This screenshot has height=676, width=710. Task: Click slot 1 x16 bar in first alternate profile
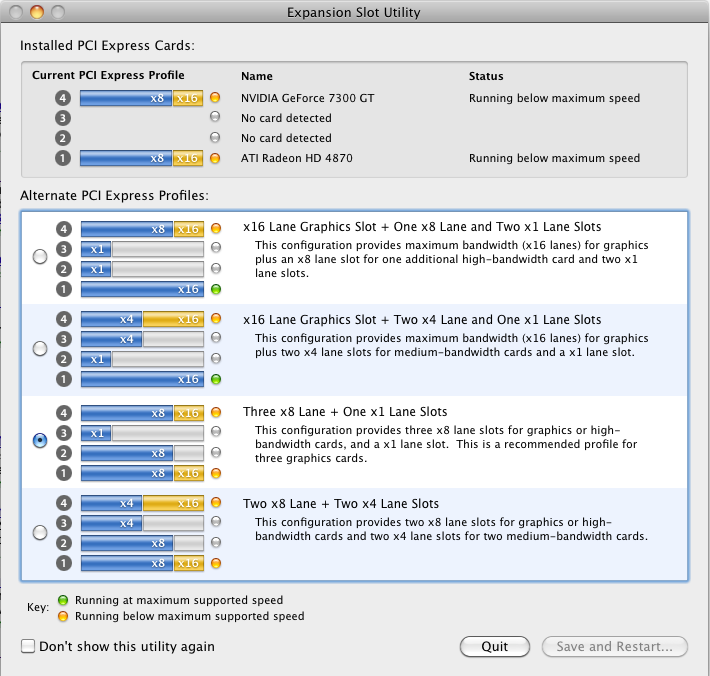click(x=142, y=289)
